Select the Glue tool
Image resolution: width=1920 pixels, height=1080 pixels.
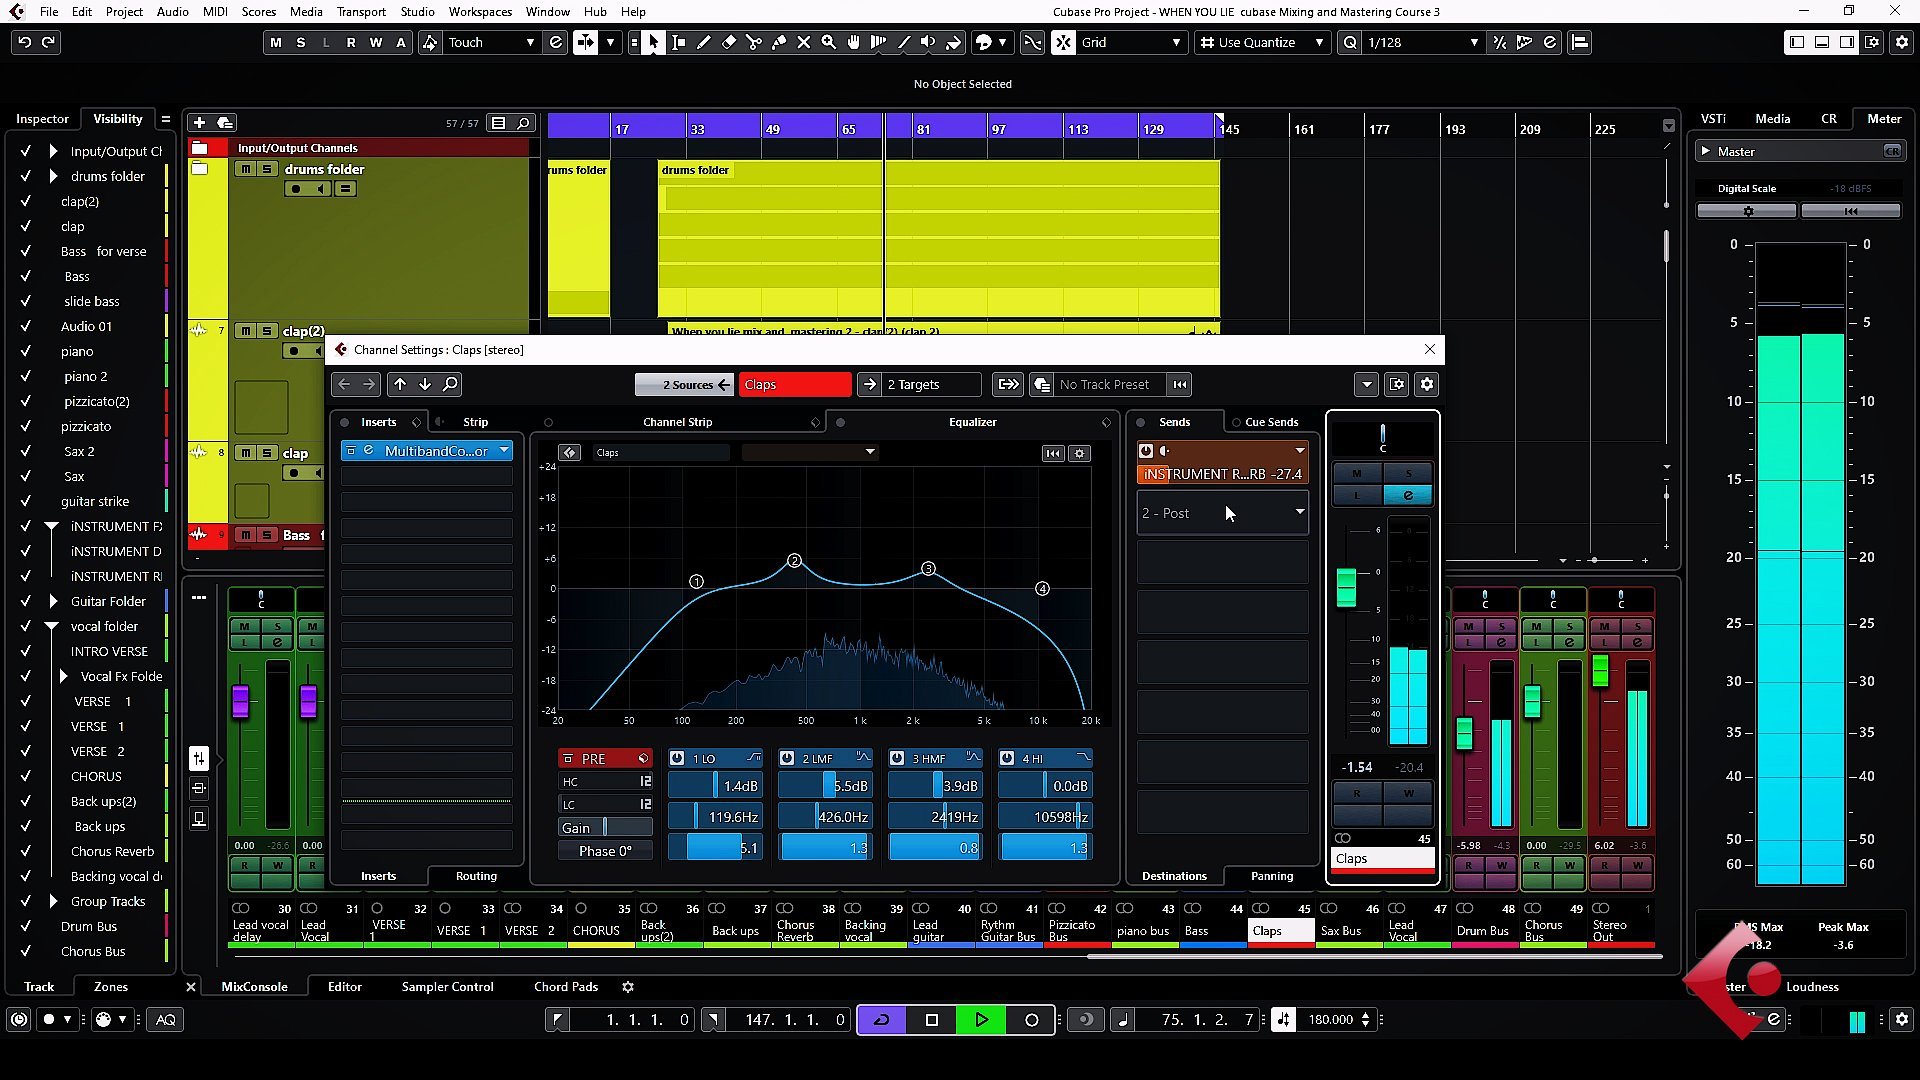pyautogui.click(x=778, y=42)
